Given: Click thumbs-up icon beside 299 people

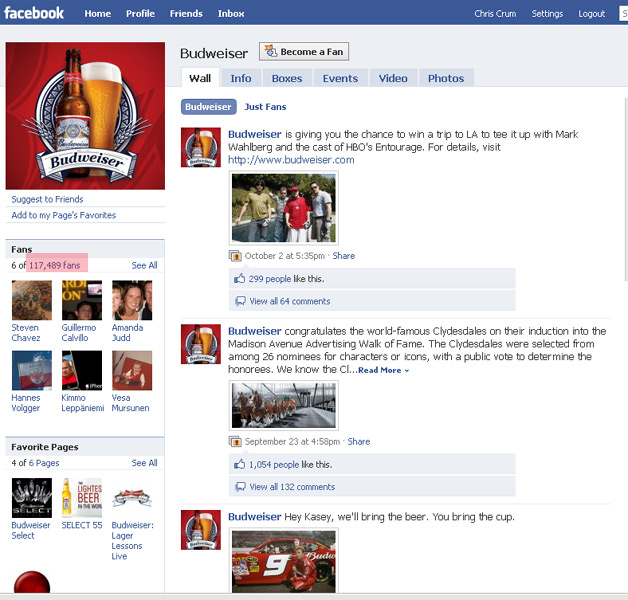Looking at the screenshot, I should click(239, 279).
